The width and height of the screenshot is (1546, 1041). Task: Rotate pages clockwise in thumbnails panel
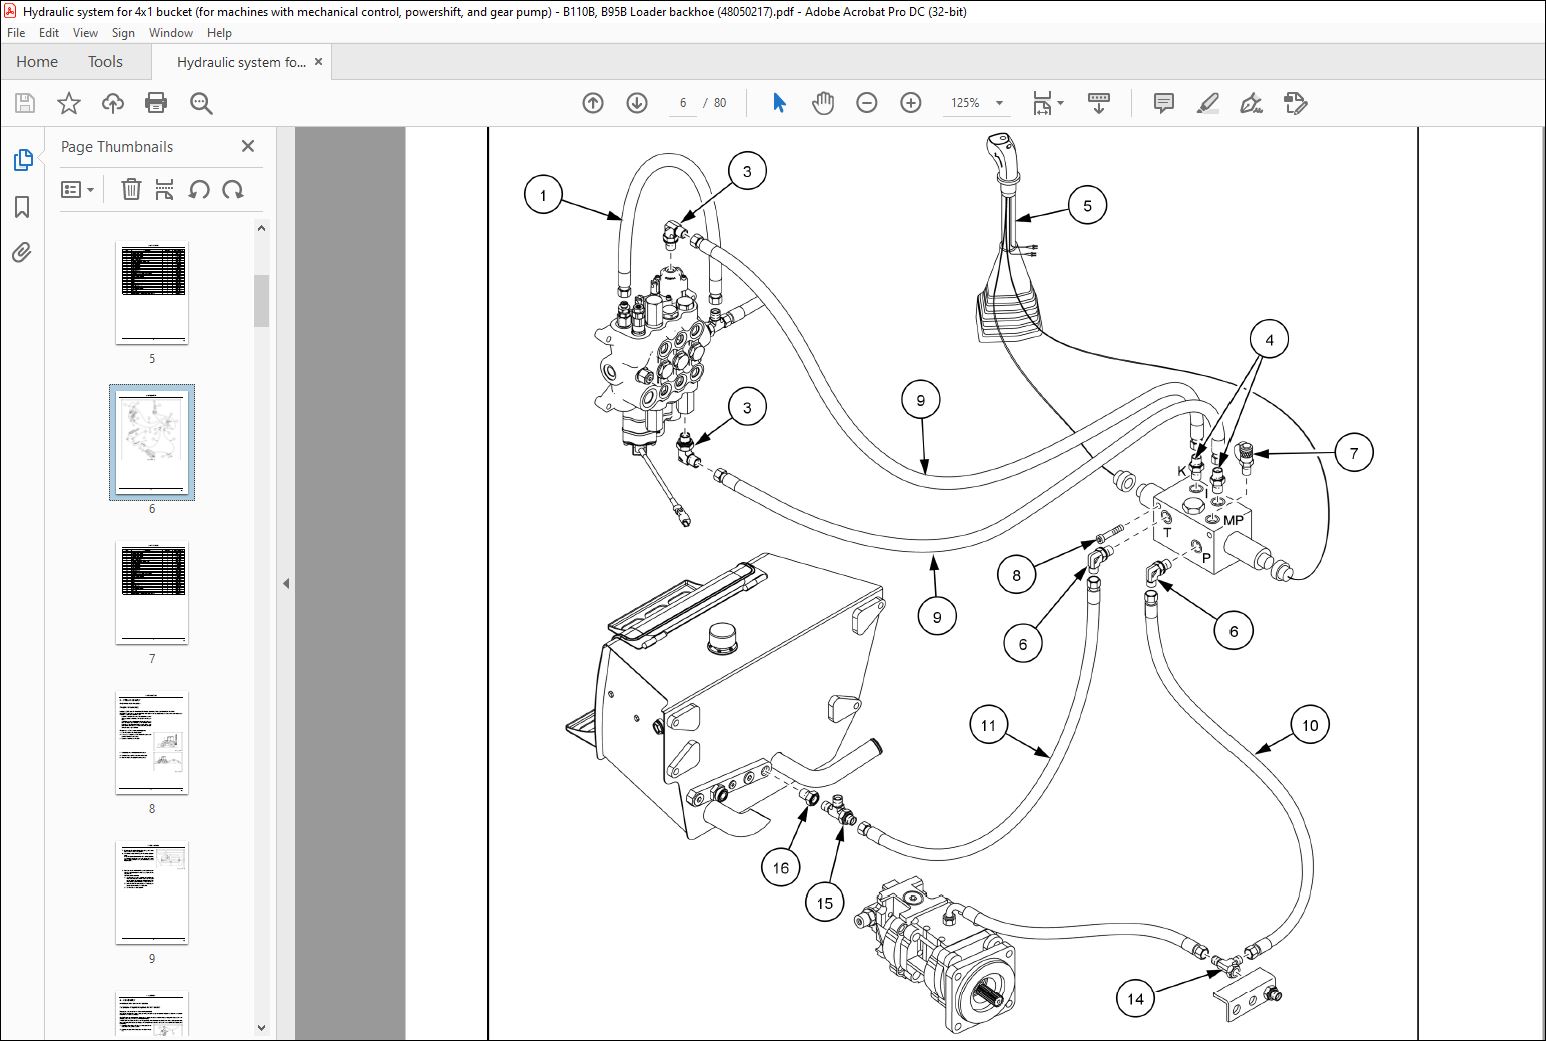[x=233, y=189]
